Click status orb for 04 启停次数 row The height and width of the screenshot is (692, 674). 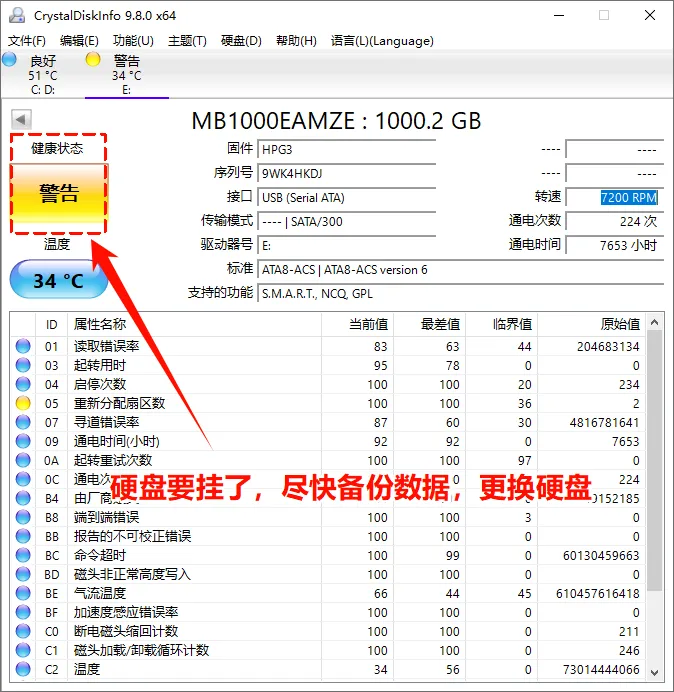(x=23, y=384)
